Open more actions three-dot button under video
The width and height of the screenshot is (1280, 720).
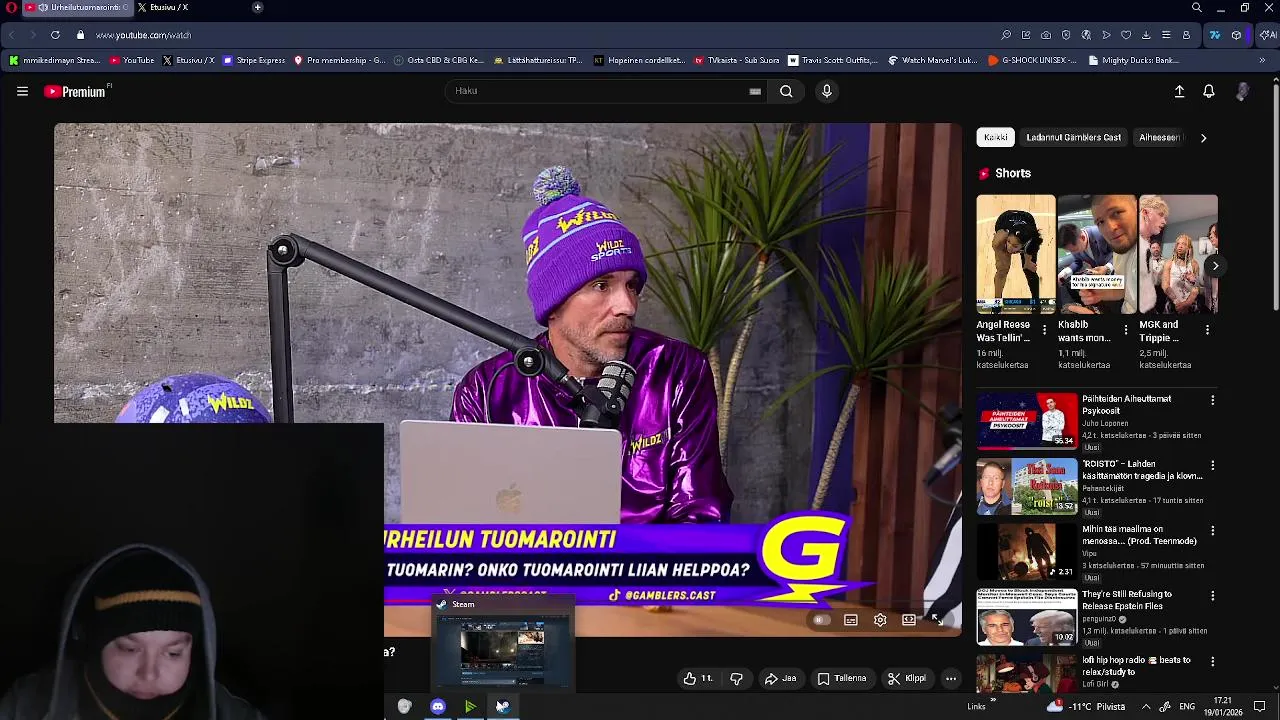[x=951, y=678]
